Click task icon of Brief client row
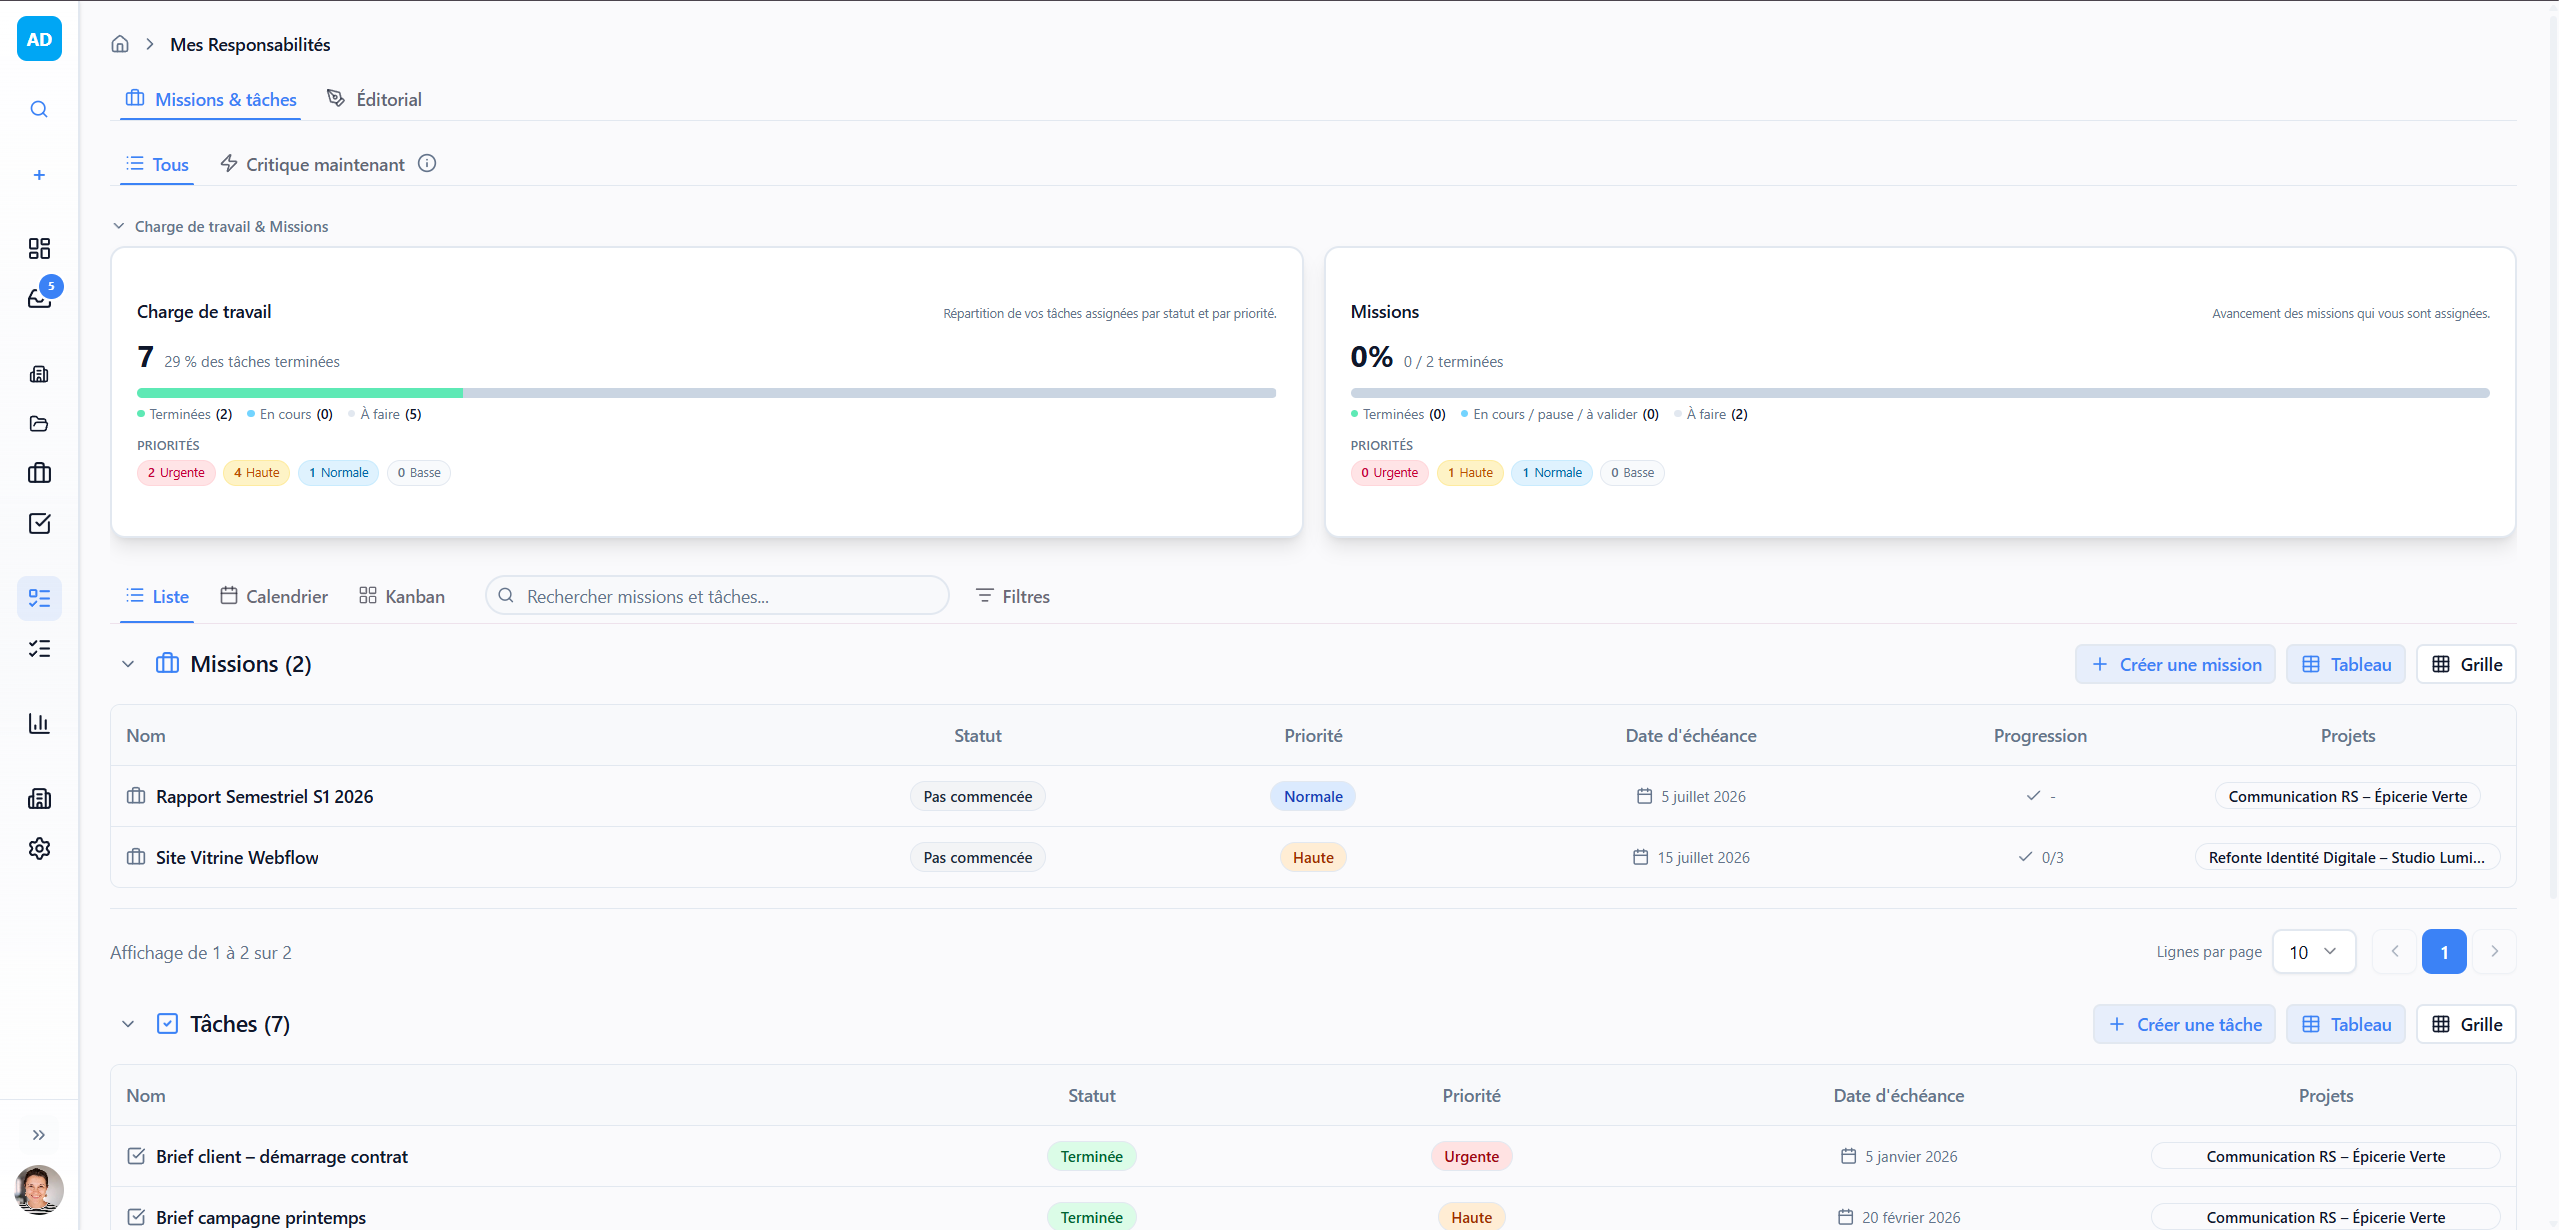2559x1230 pixels. click(x=136, y=1156)
